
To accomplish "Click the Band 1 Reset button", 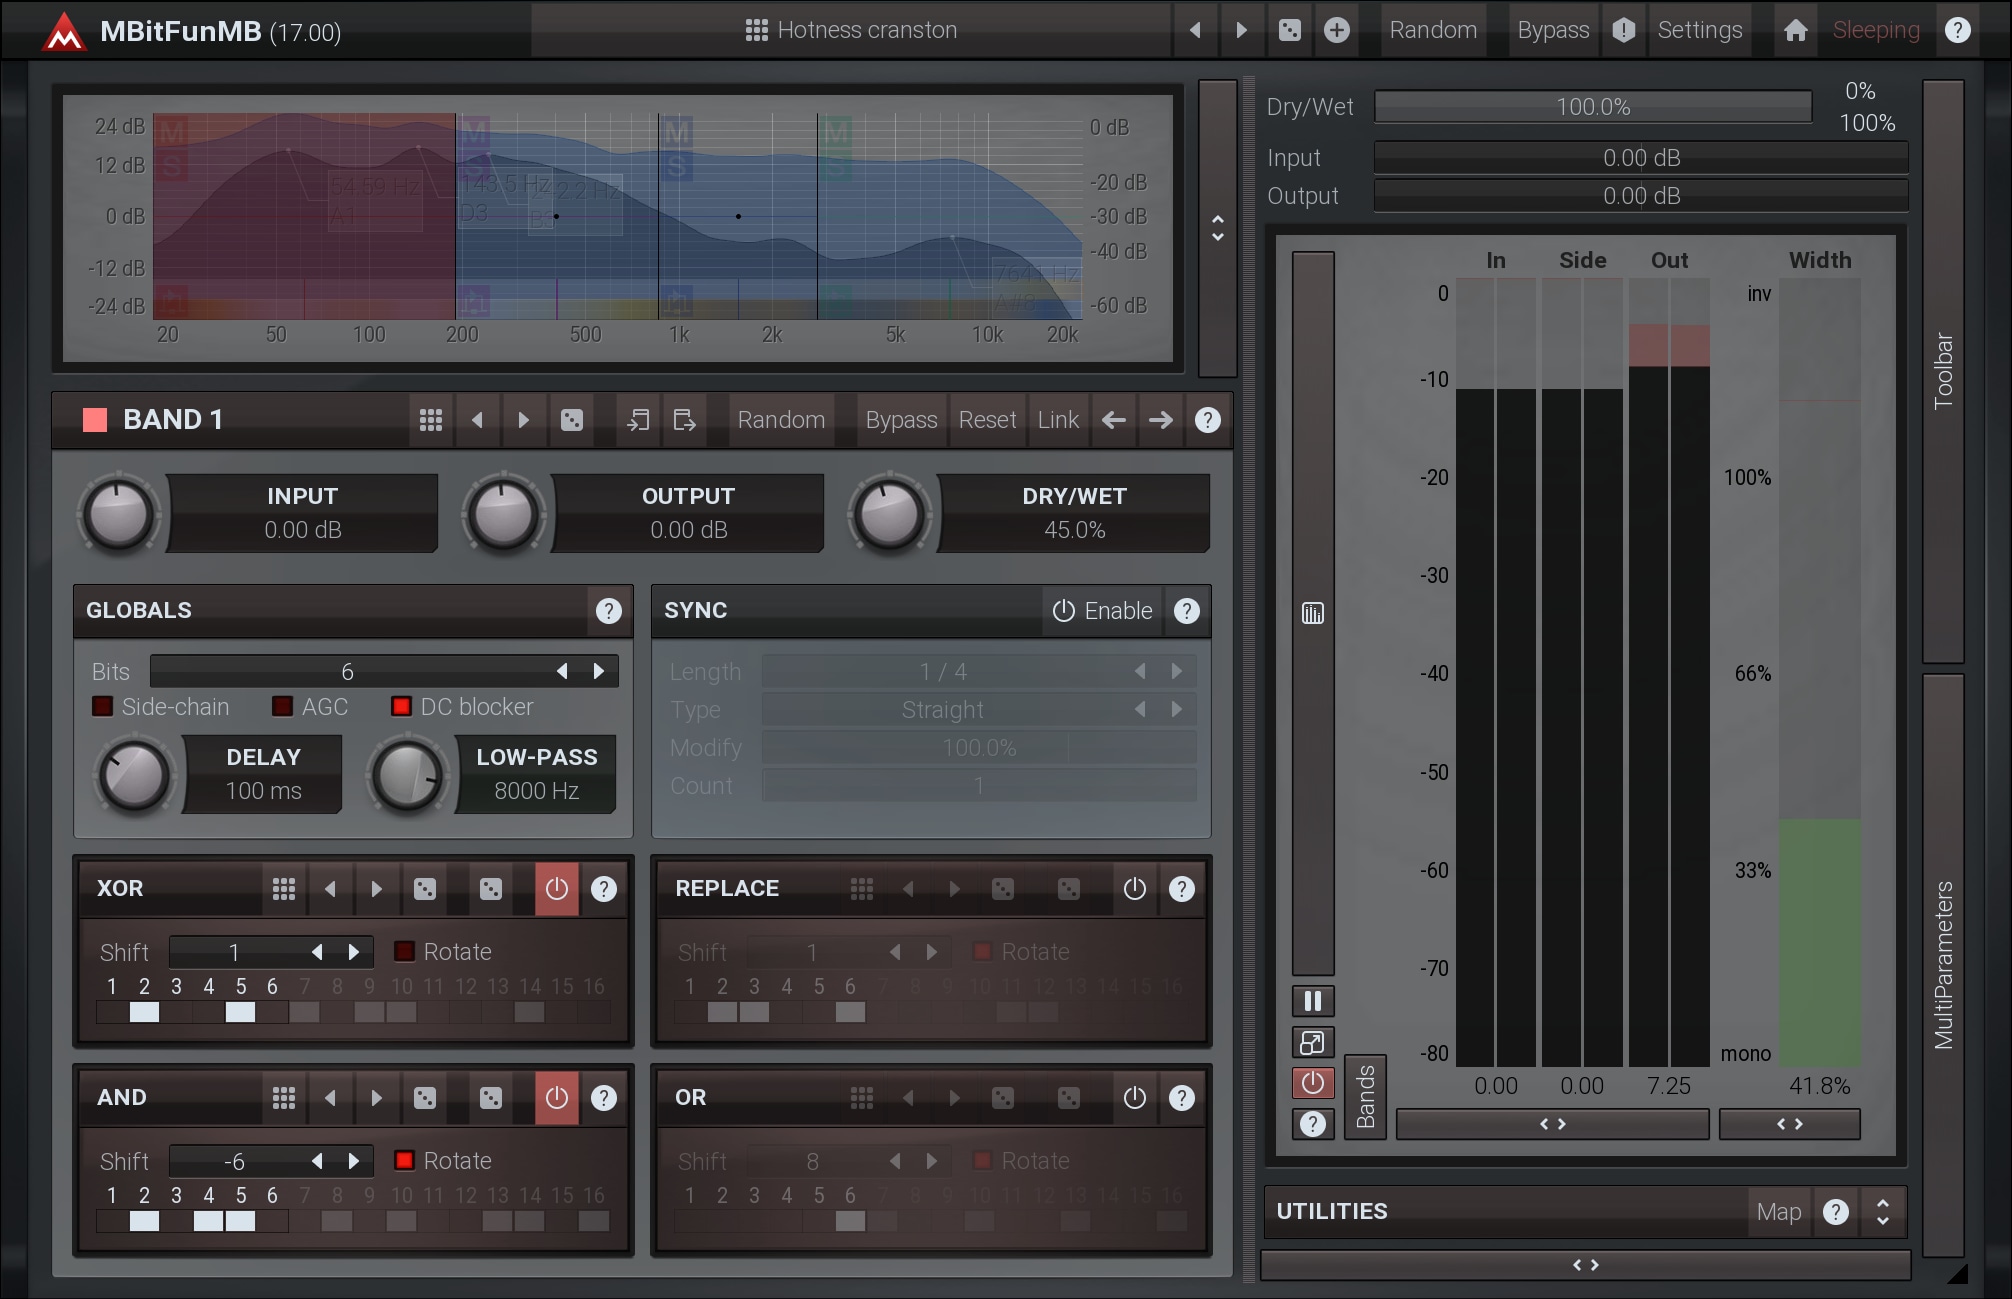I will (986, 420).
